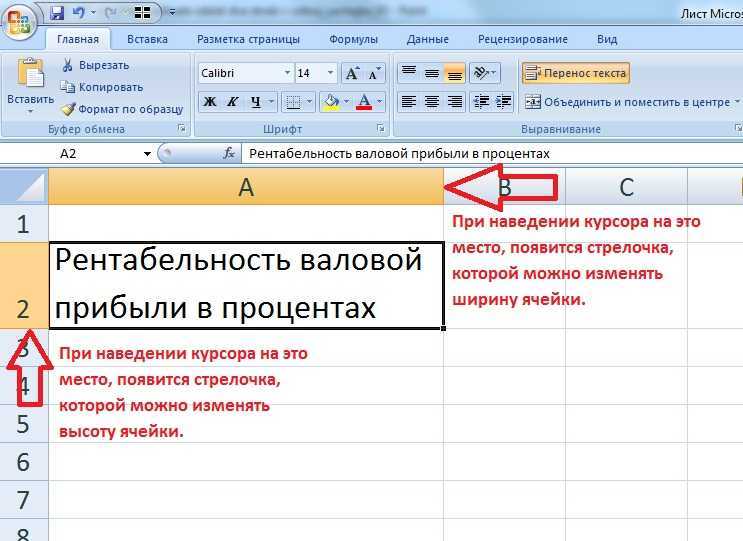Customize the quick access toolbar dropdown
The image size is (743, 541).
(x=172, y=13)
